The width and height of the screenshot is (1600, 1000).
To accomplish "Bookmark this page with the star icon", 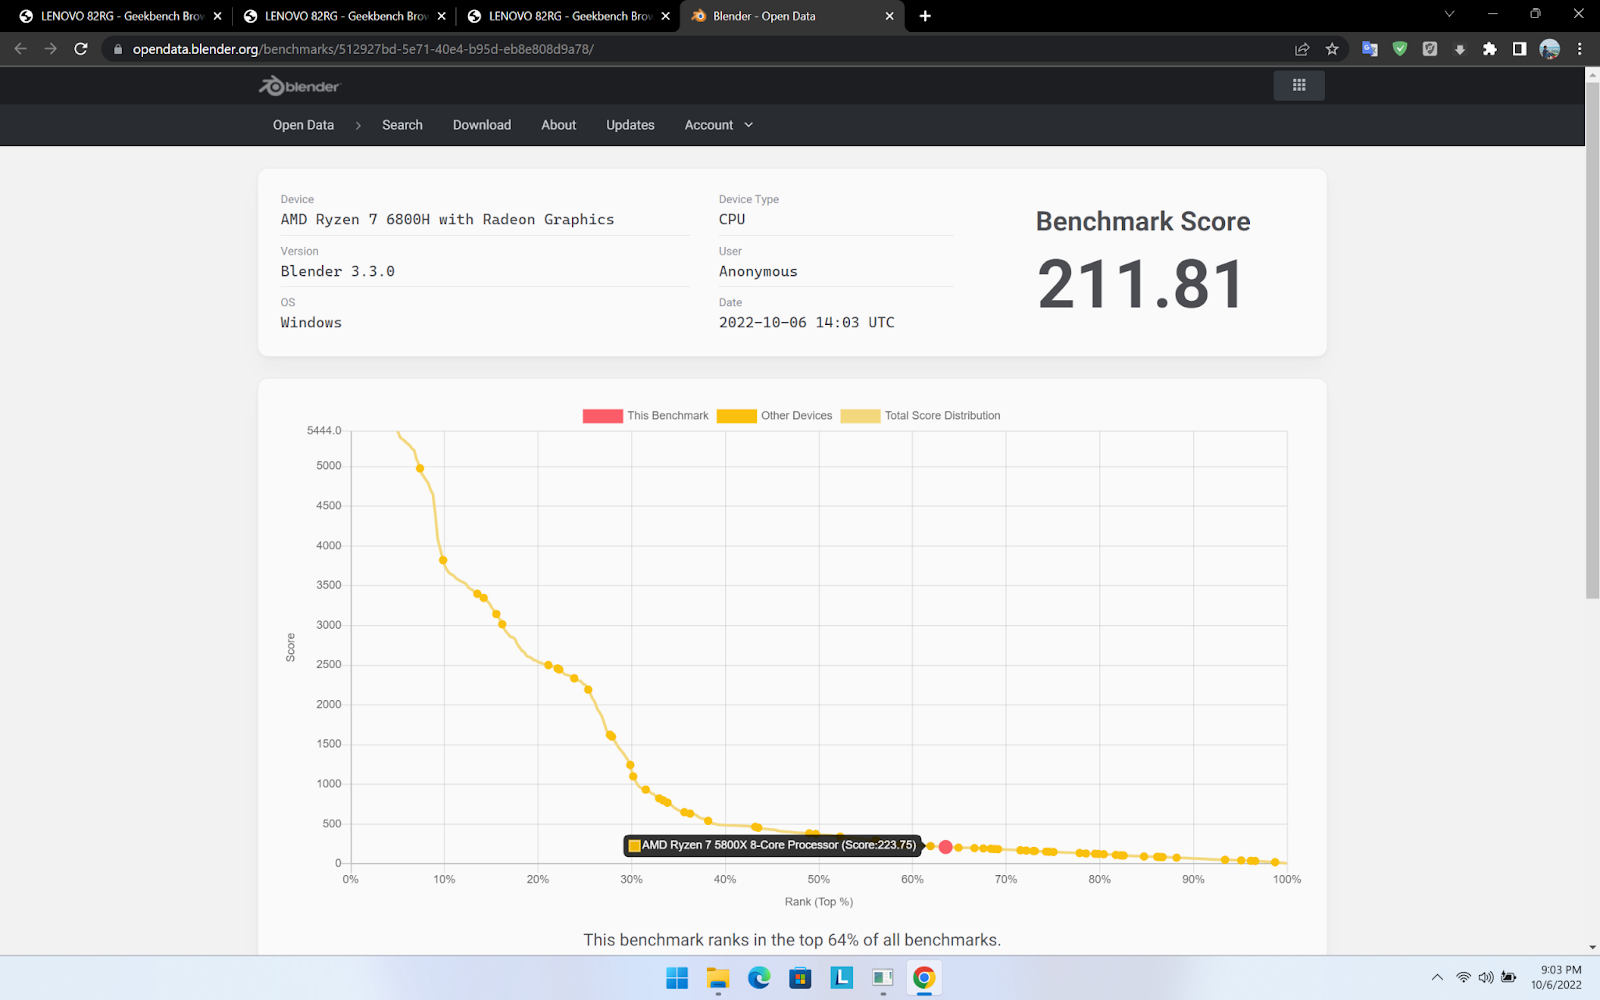I will click(x=1332, y=49).
